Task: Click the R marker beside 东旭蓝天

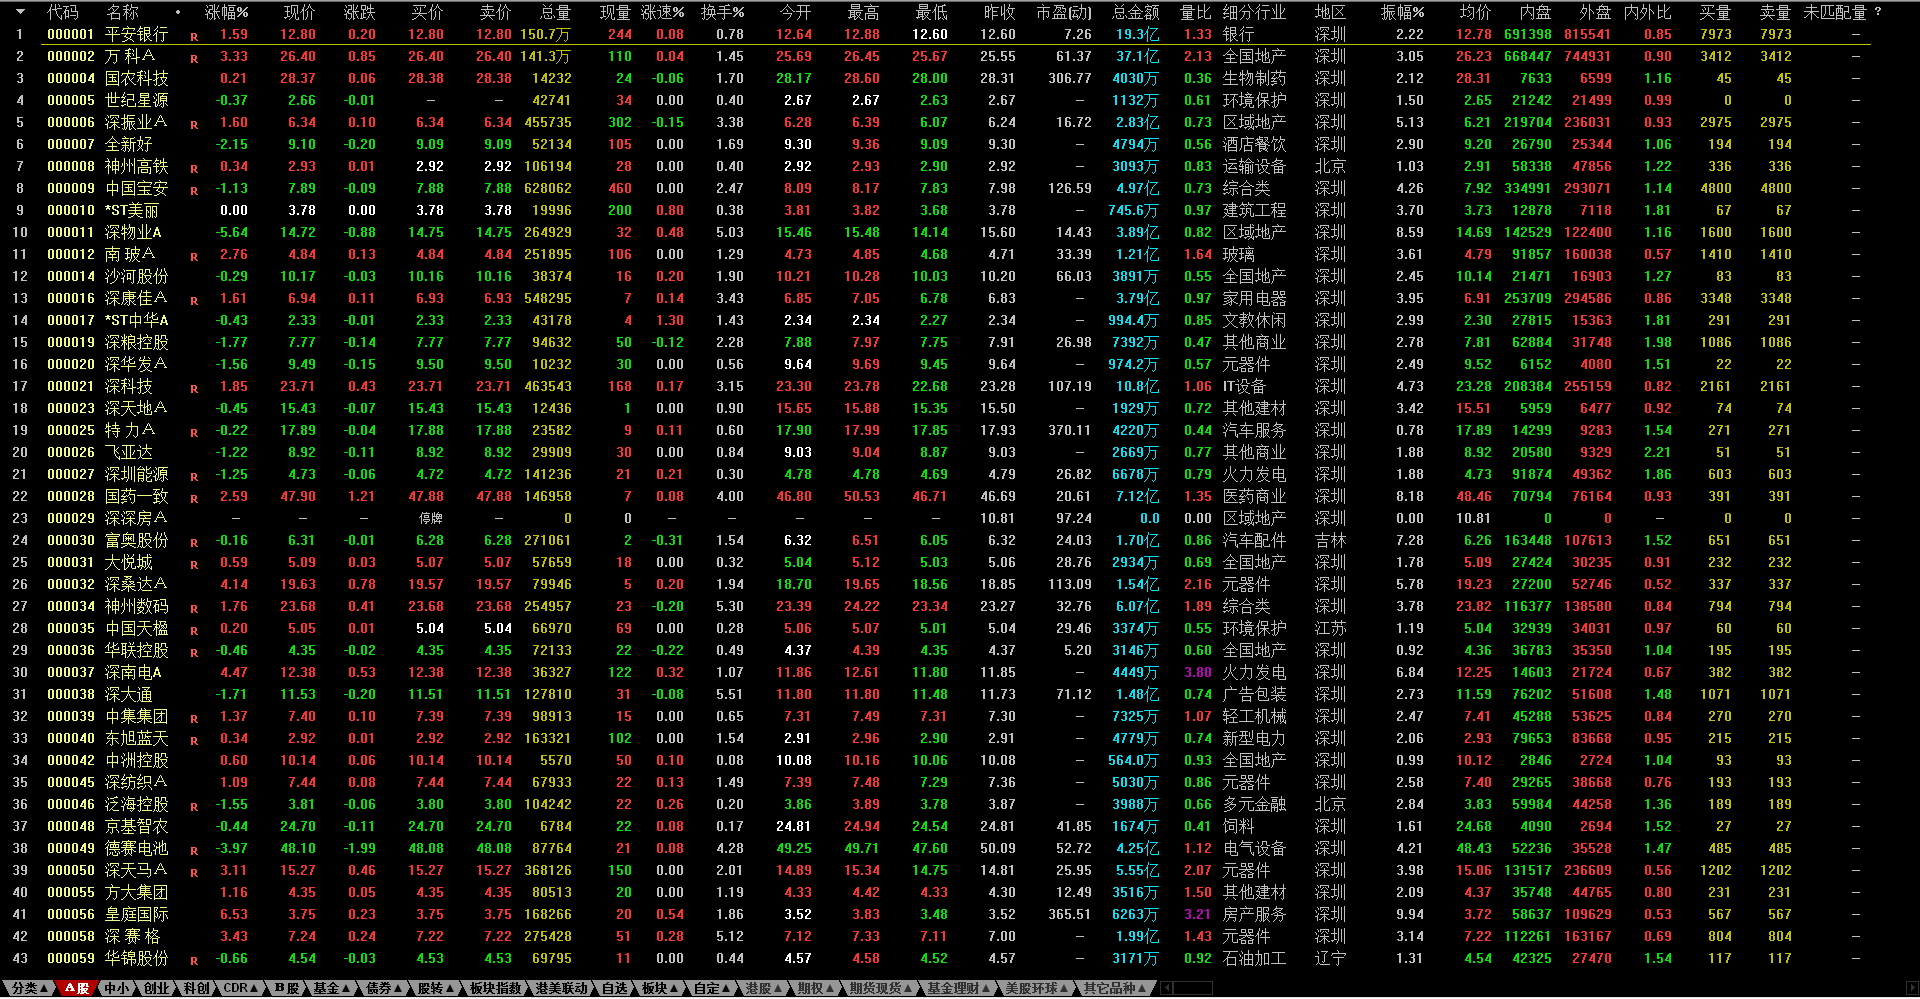Action: tap(194, 741)
